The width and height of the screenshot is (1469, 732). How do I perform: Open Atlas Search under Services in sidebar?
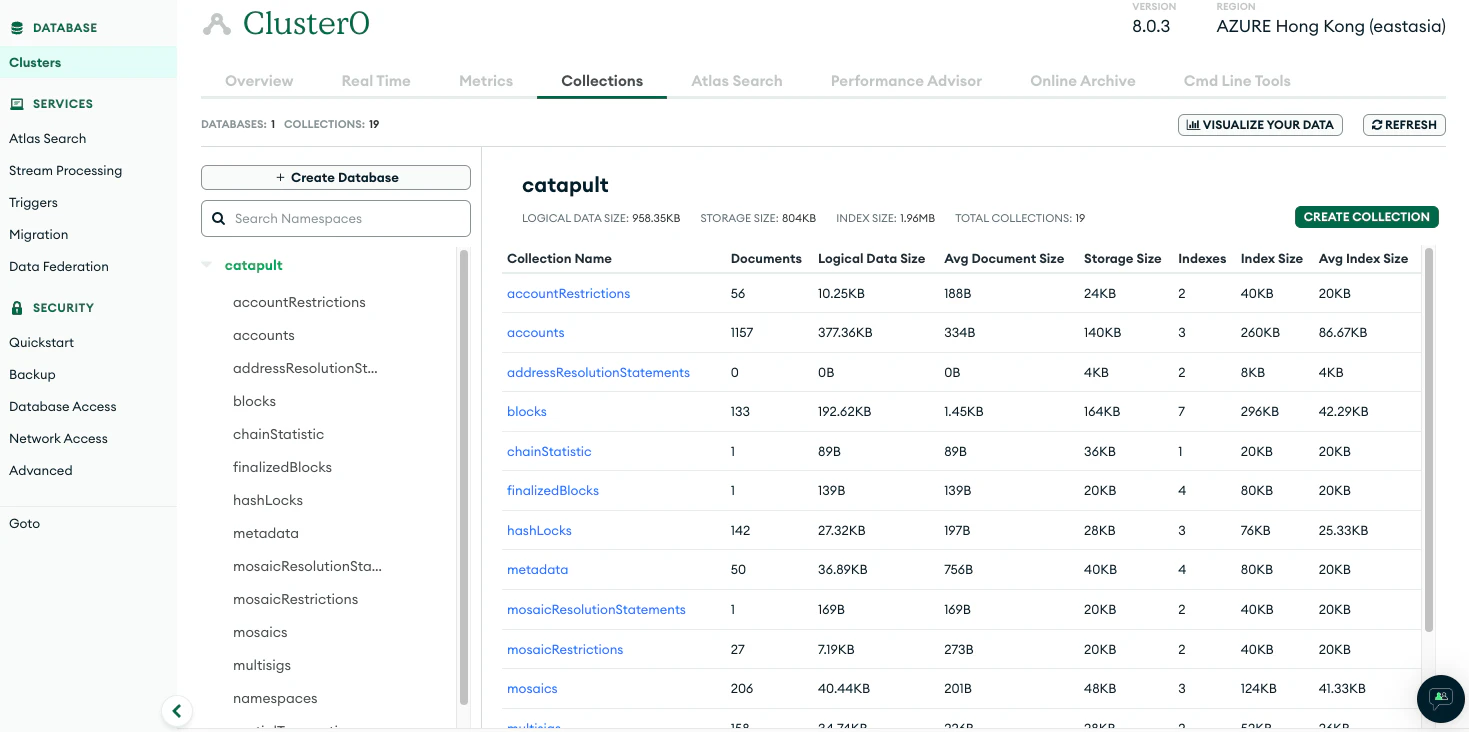click(48, 139)
